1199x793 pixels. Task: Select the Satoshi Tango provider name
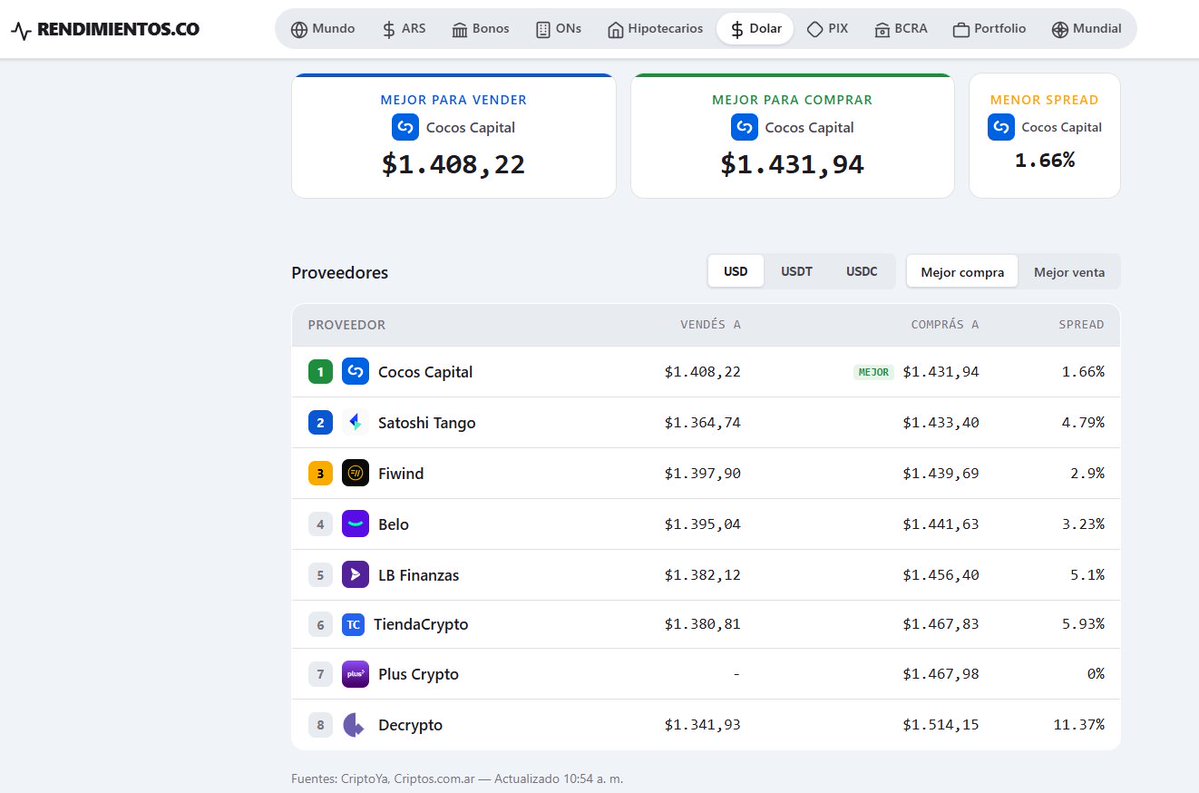pos(427,423)
